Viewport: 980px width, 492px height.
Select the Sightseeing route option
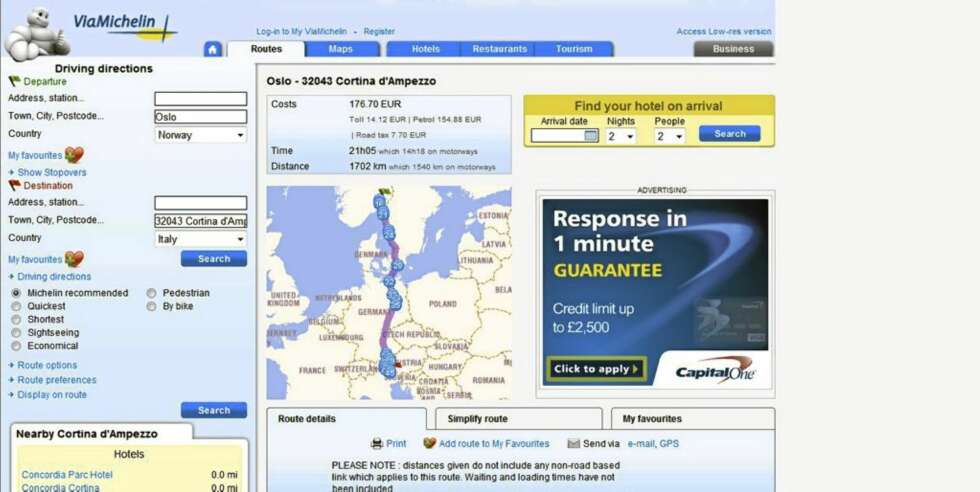[16, 333]
